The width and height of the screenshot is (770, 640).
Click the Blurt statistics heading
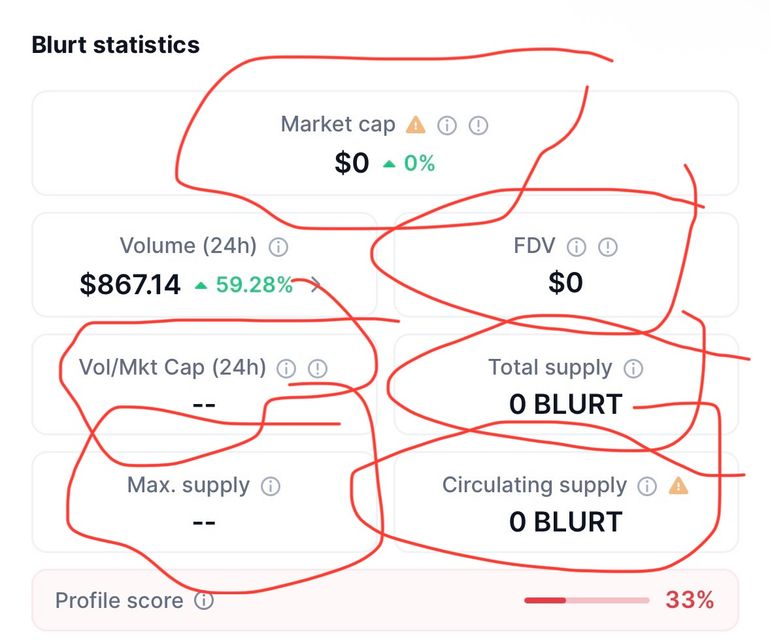pyautogui.click(x=116, y=45)
